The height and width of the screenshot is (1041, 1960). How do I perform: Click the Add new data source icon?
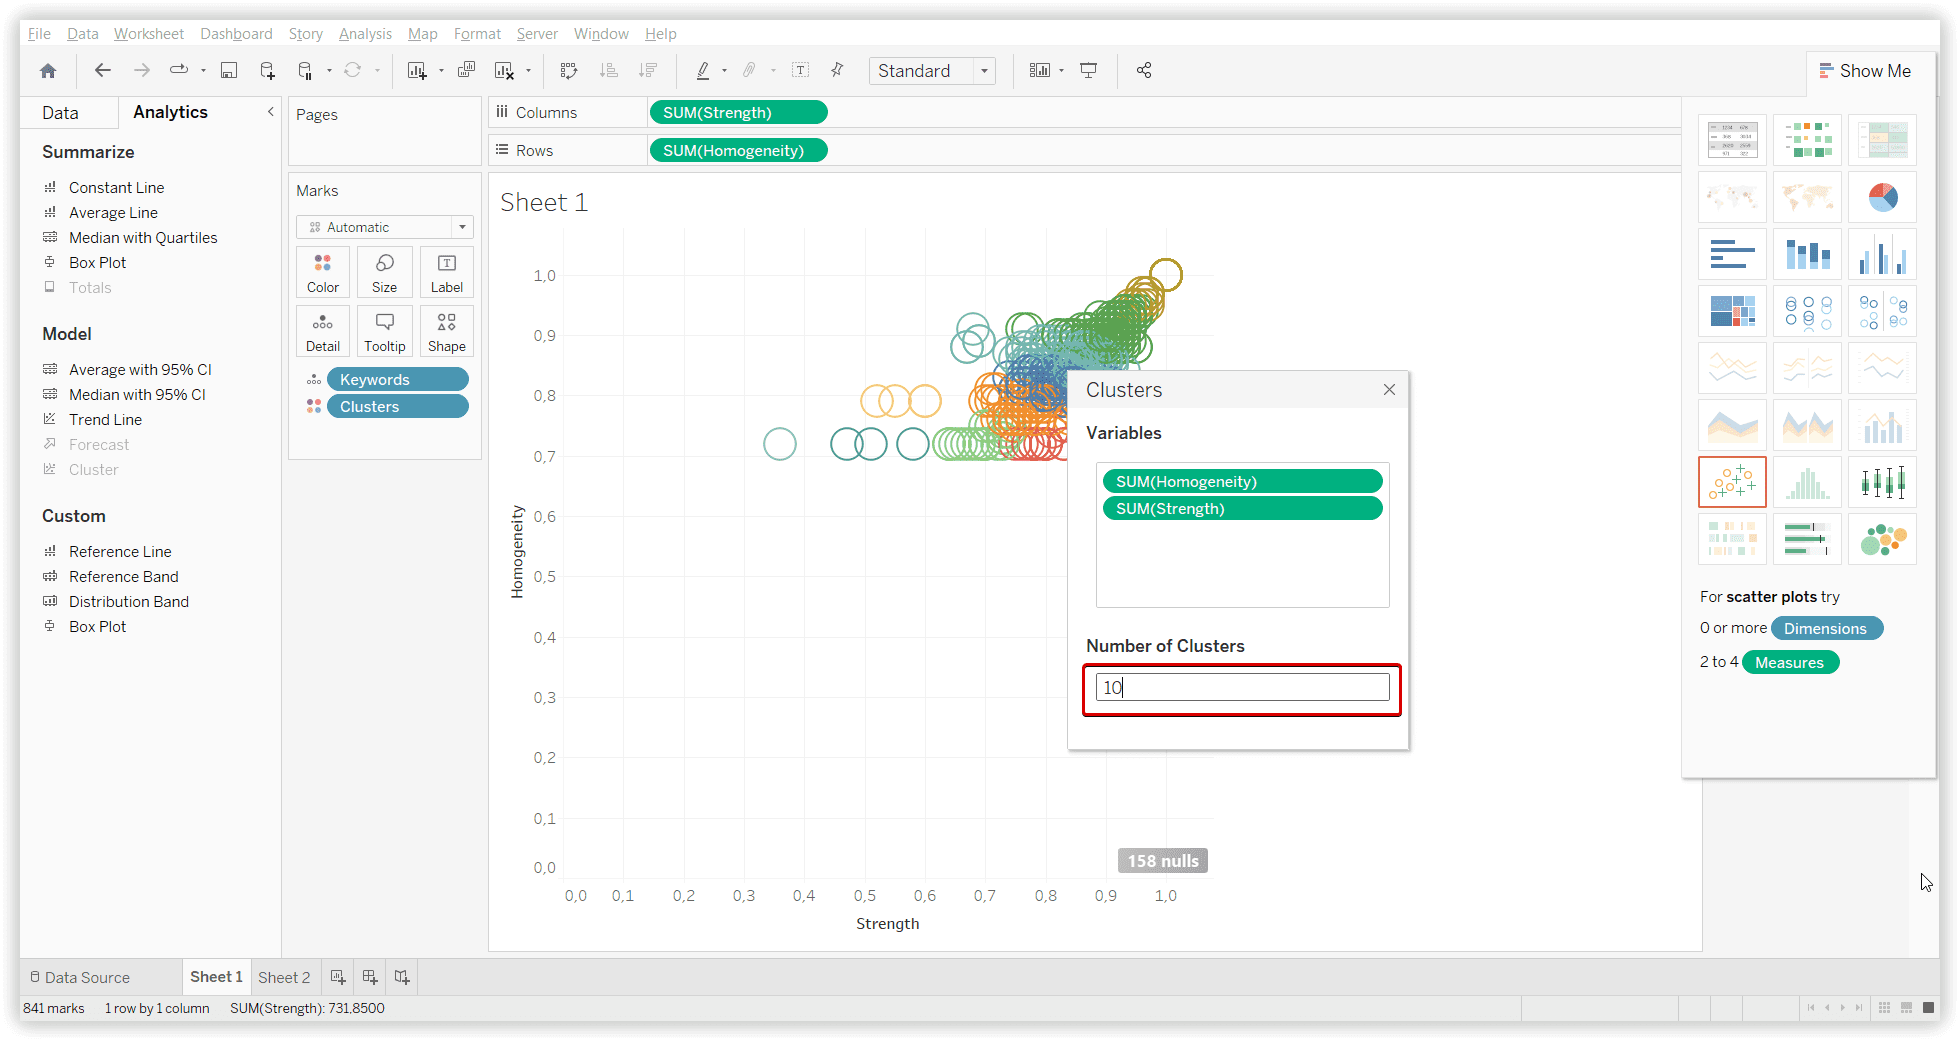267,71
